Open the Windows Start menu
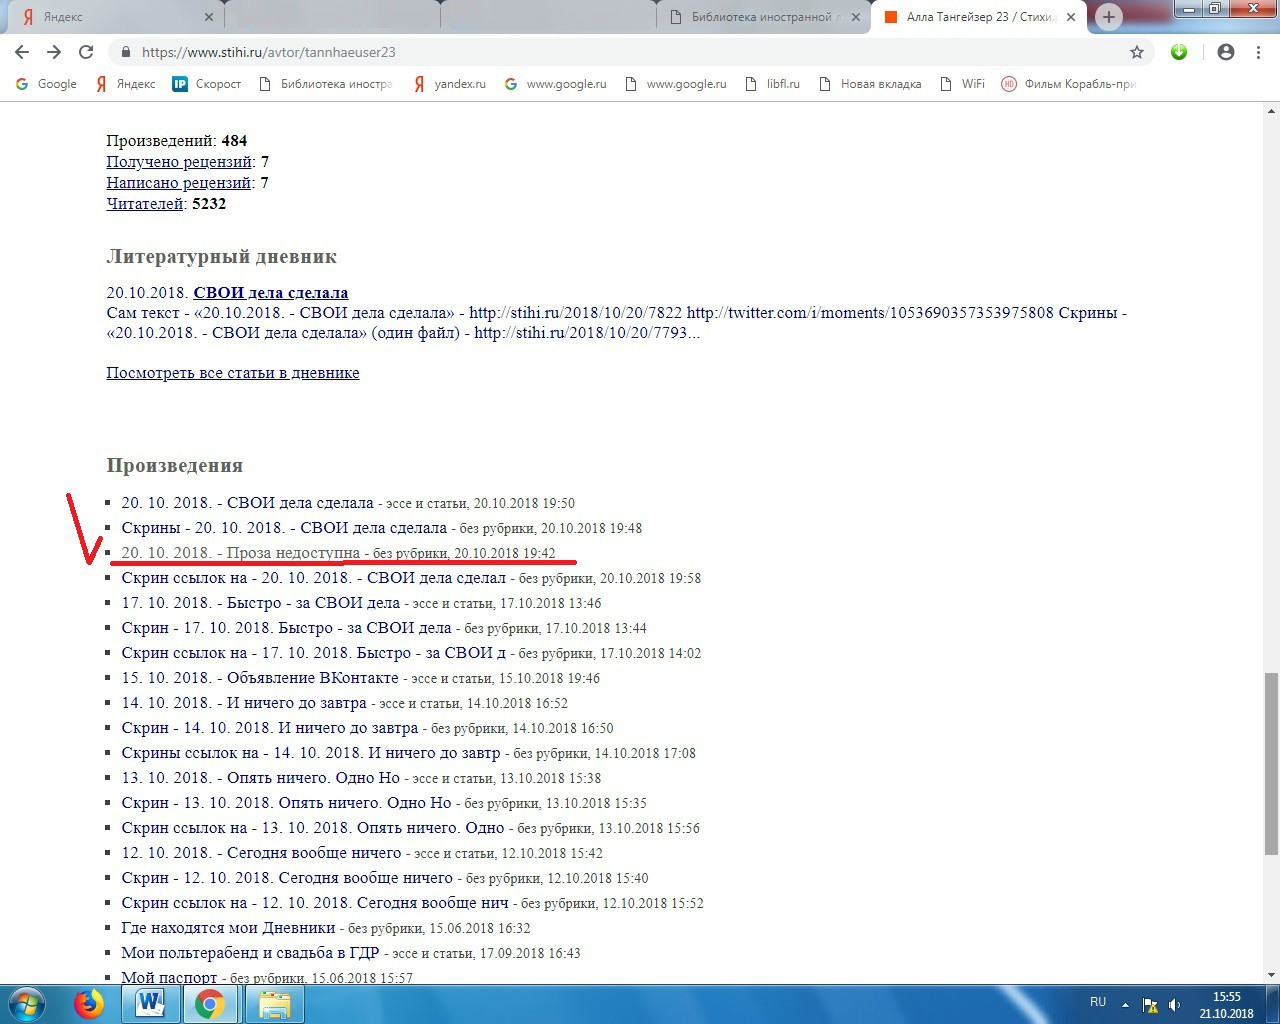 [27, 1003]
